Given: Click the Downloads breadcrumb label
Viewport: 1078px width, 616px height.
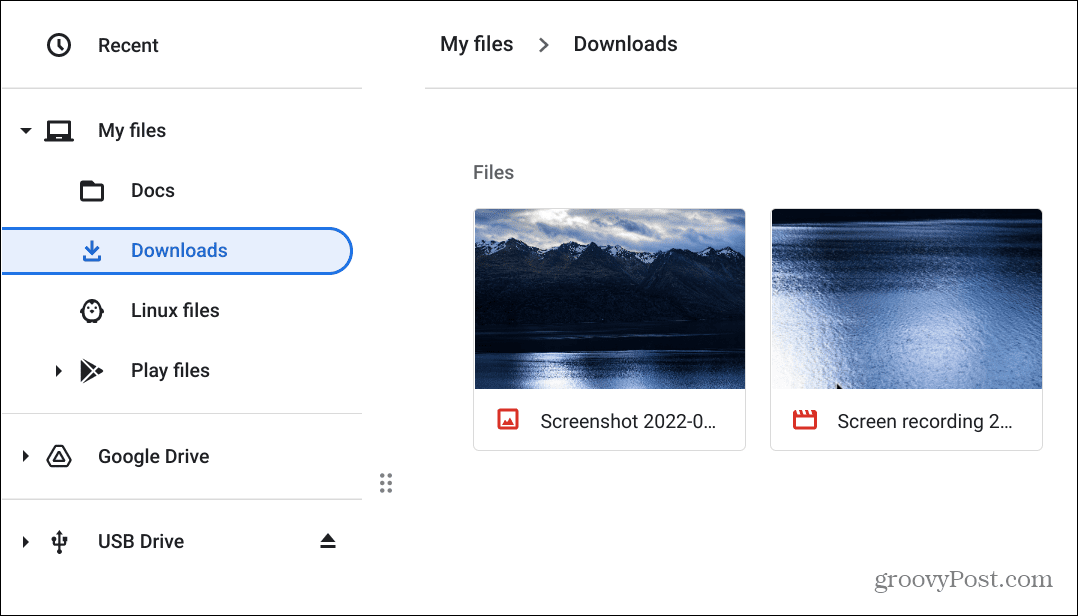Looking at the screenshot, I should (625, 44).
